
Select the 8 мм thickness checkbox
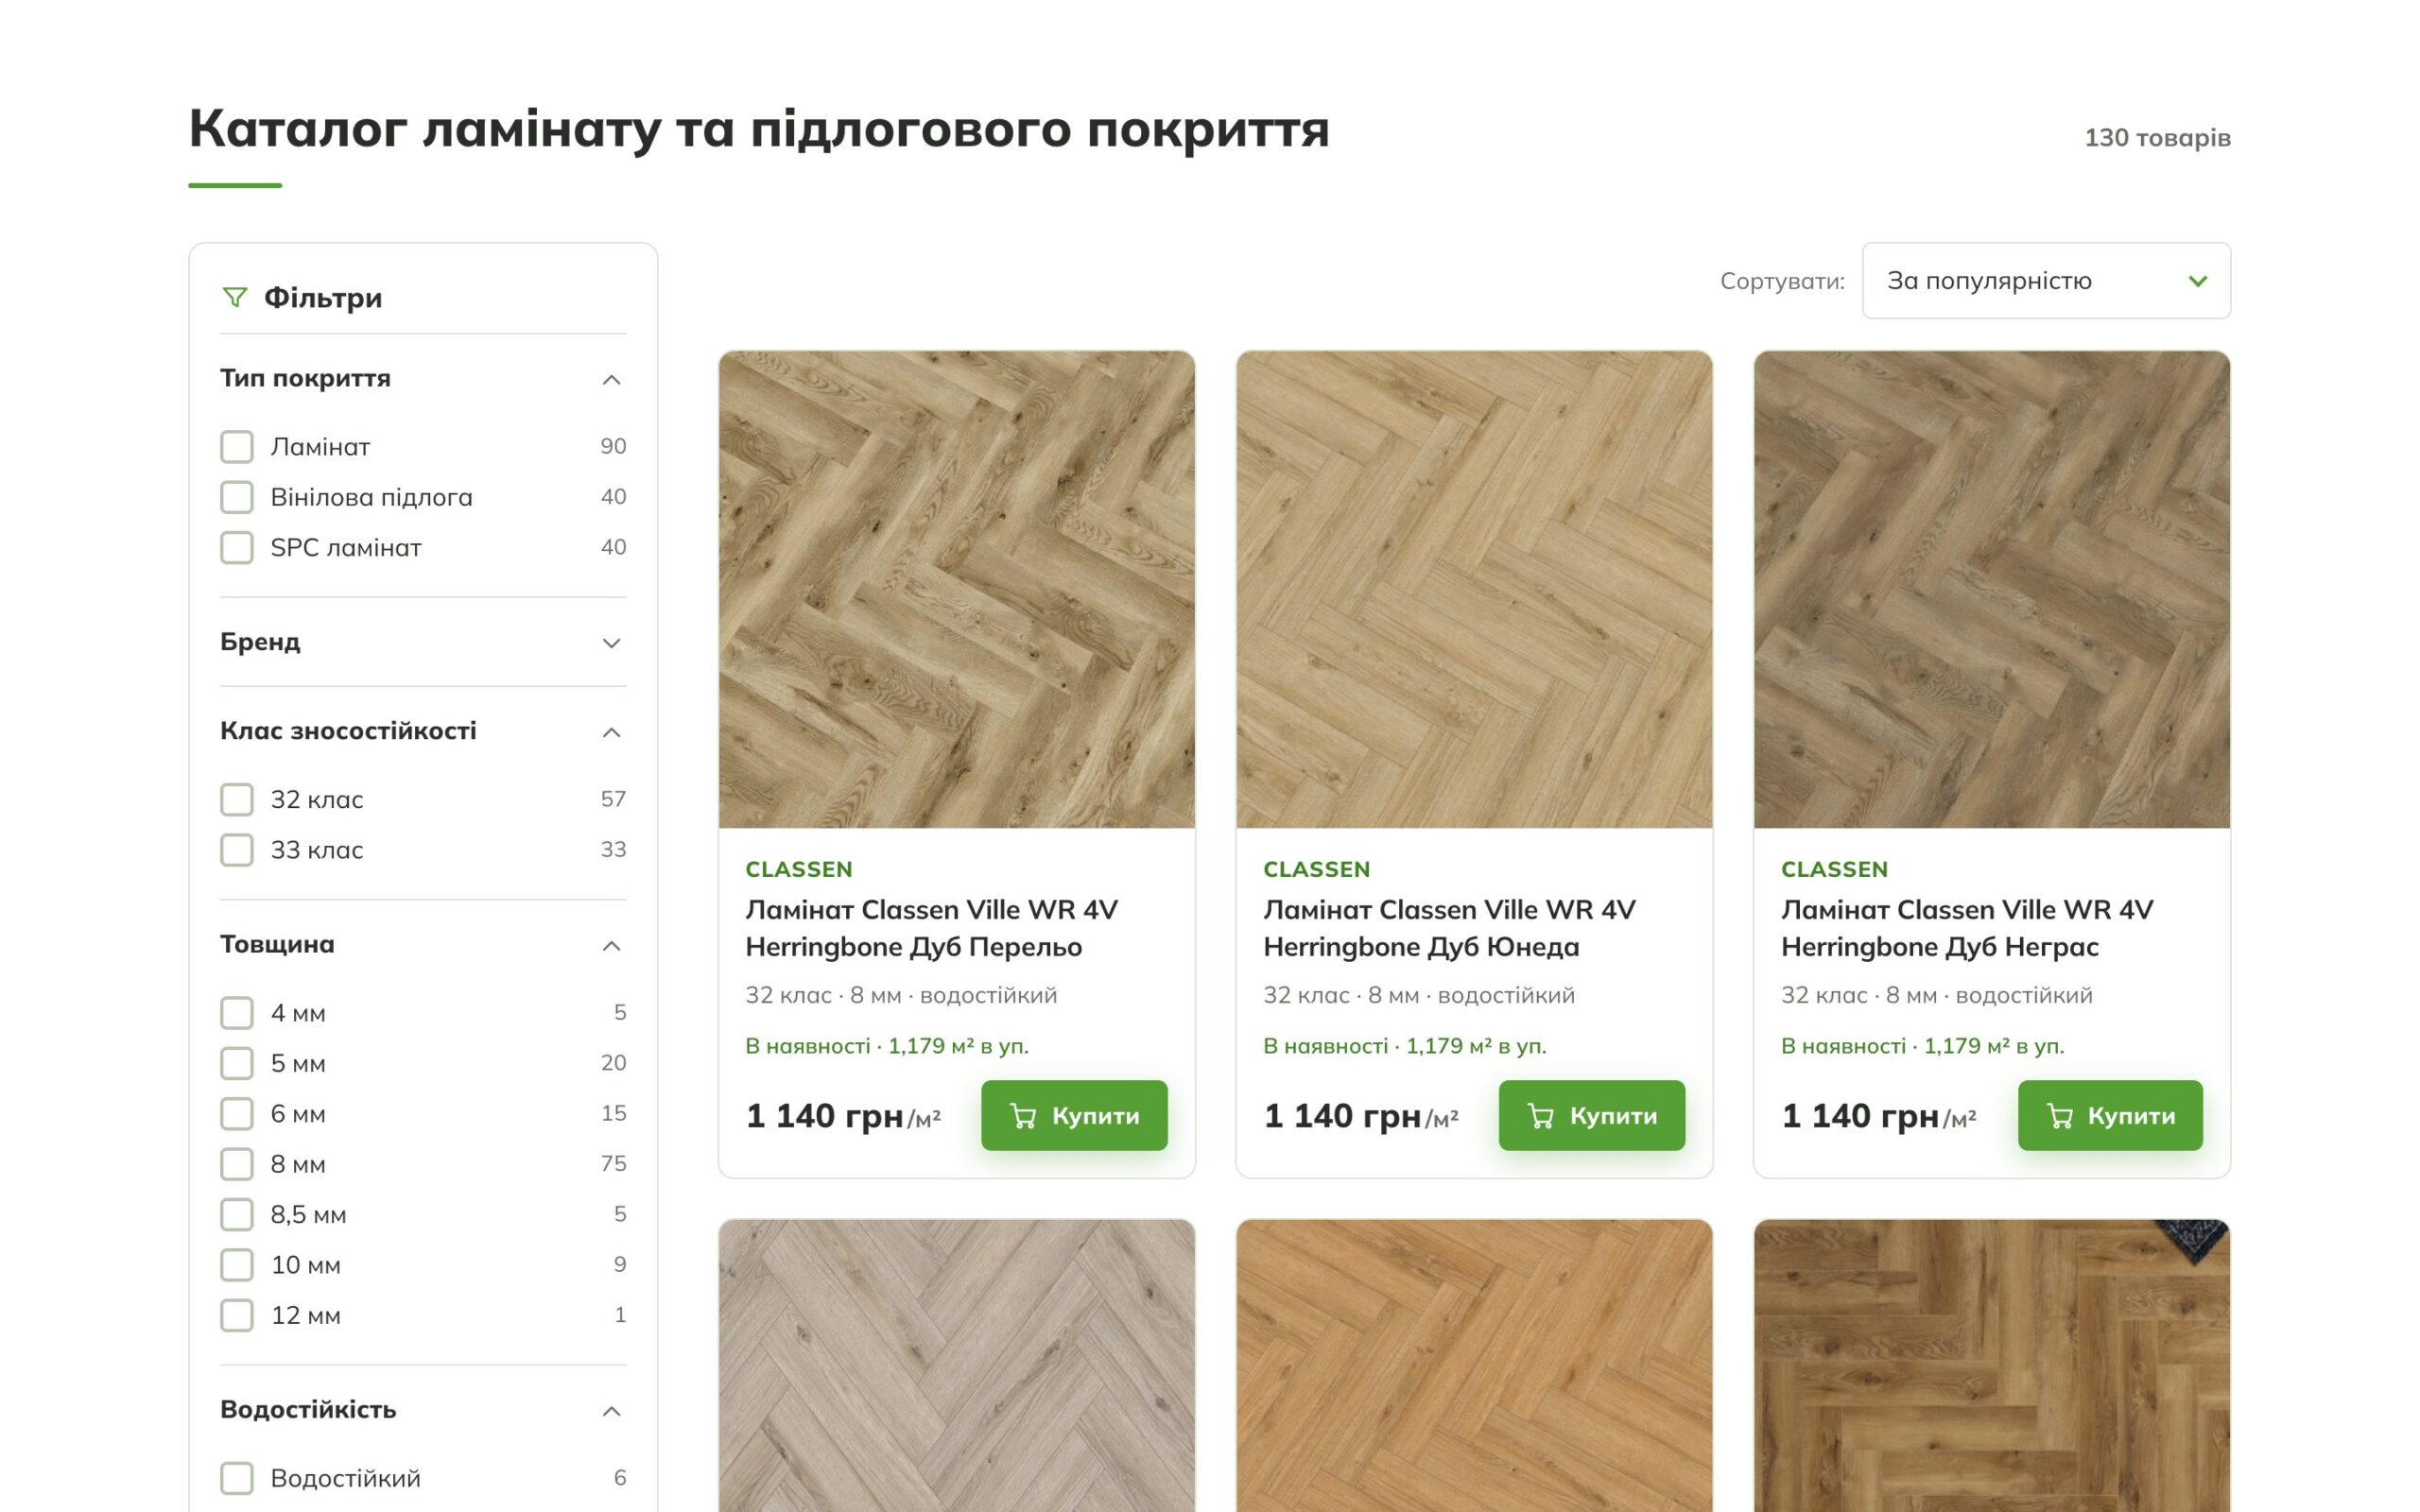(237, 1164)
